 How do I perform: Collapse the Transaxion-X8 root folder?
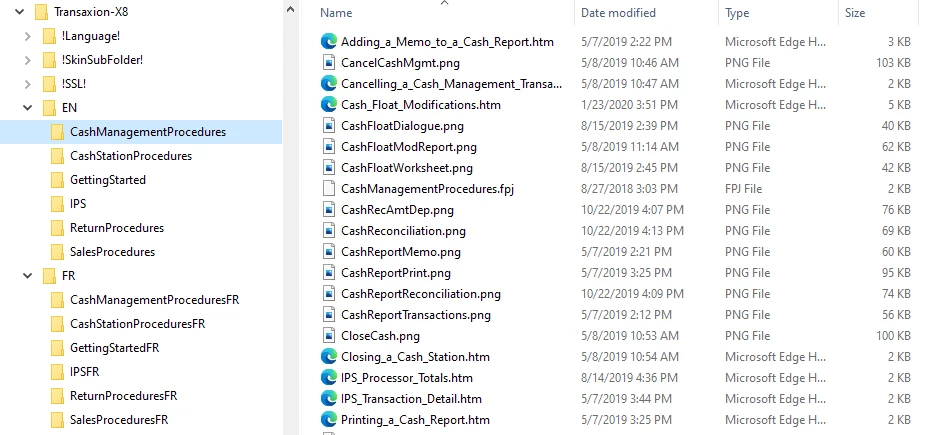19,12
